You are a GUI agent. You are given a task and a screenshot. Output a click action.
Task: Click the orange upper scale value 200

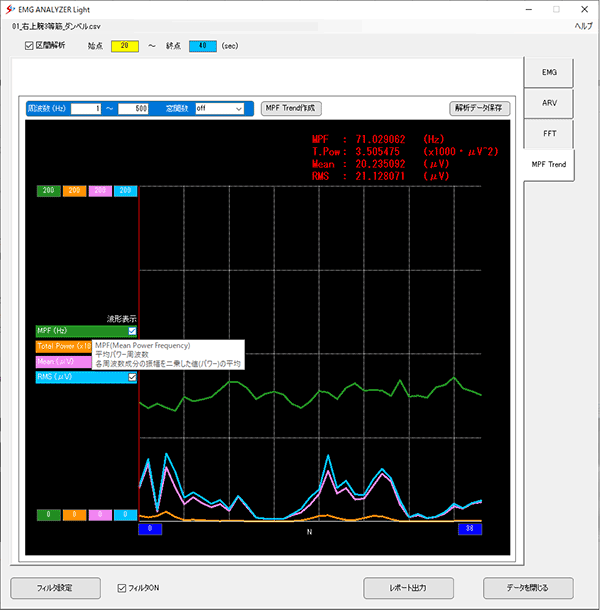[74, 191]
